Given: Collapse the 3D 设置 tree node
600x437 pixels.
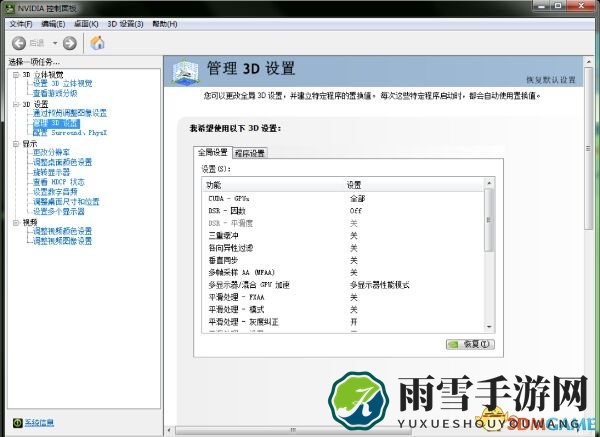Looking at the screenshot, I should (16, 104).
